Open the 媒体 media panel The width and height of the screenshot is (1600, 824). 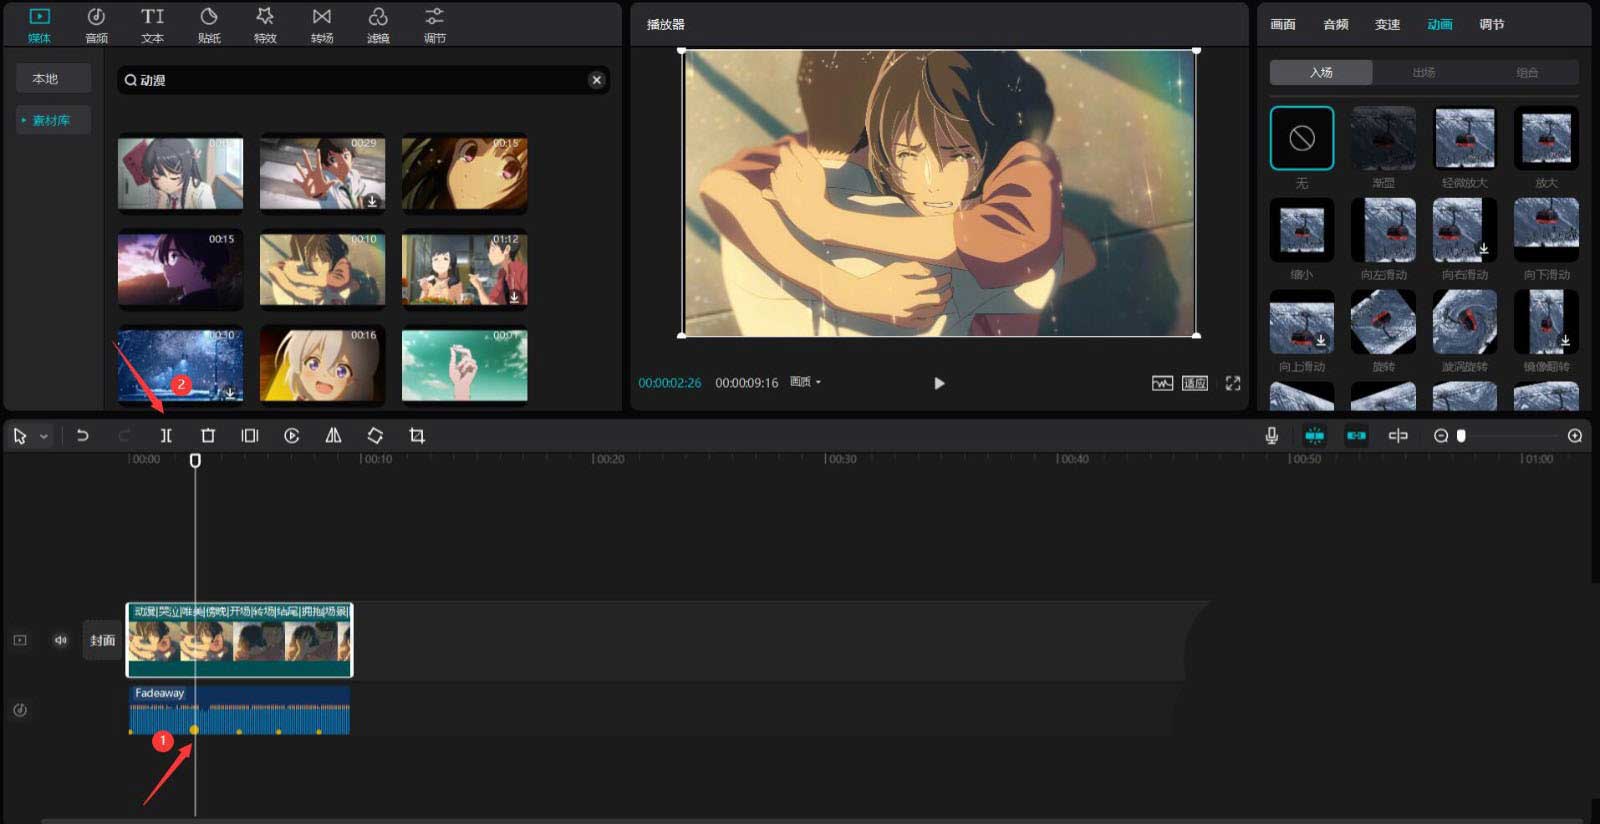coord(39,25)
